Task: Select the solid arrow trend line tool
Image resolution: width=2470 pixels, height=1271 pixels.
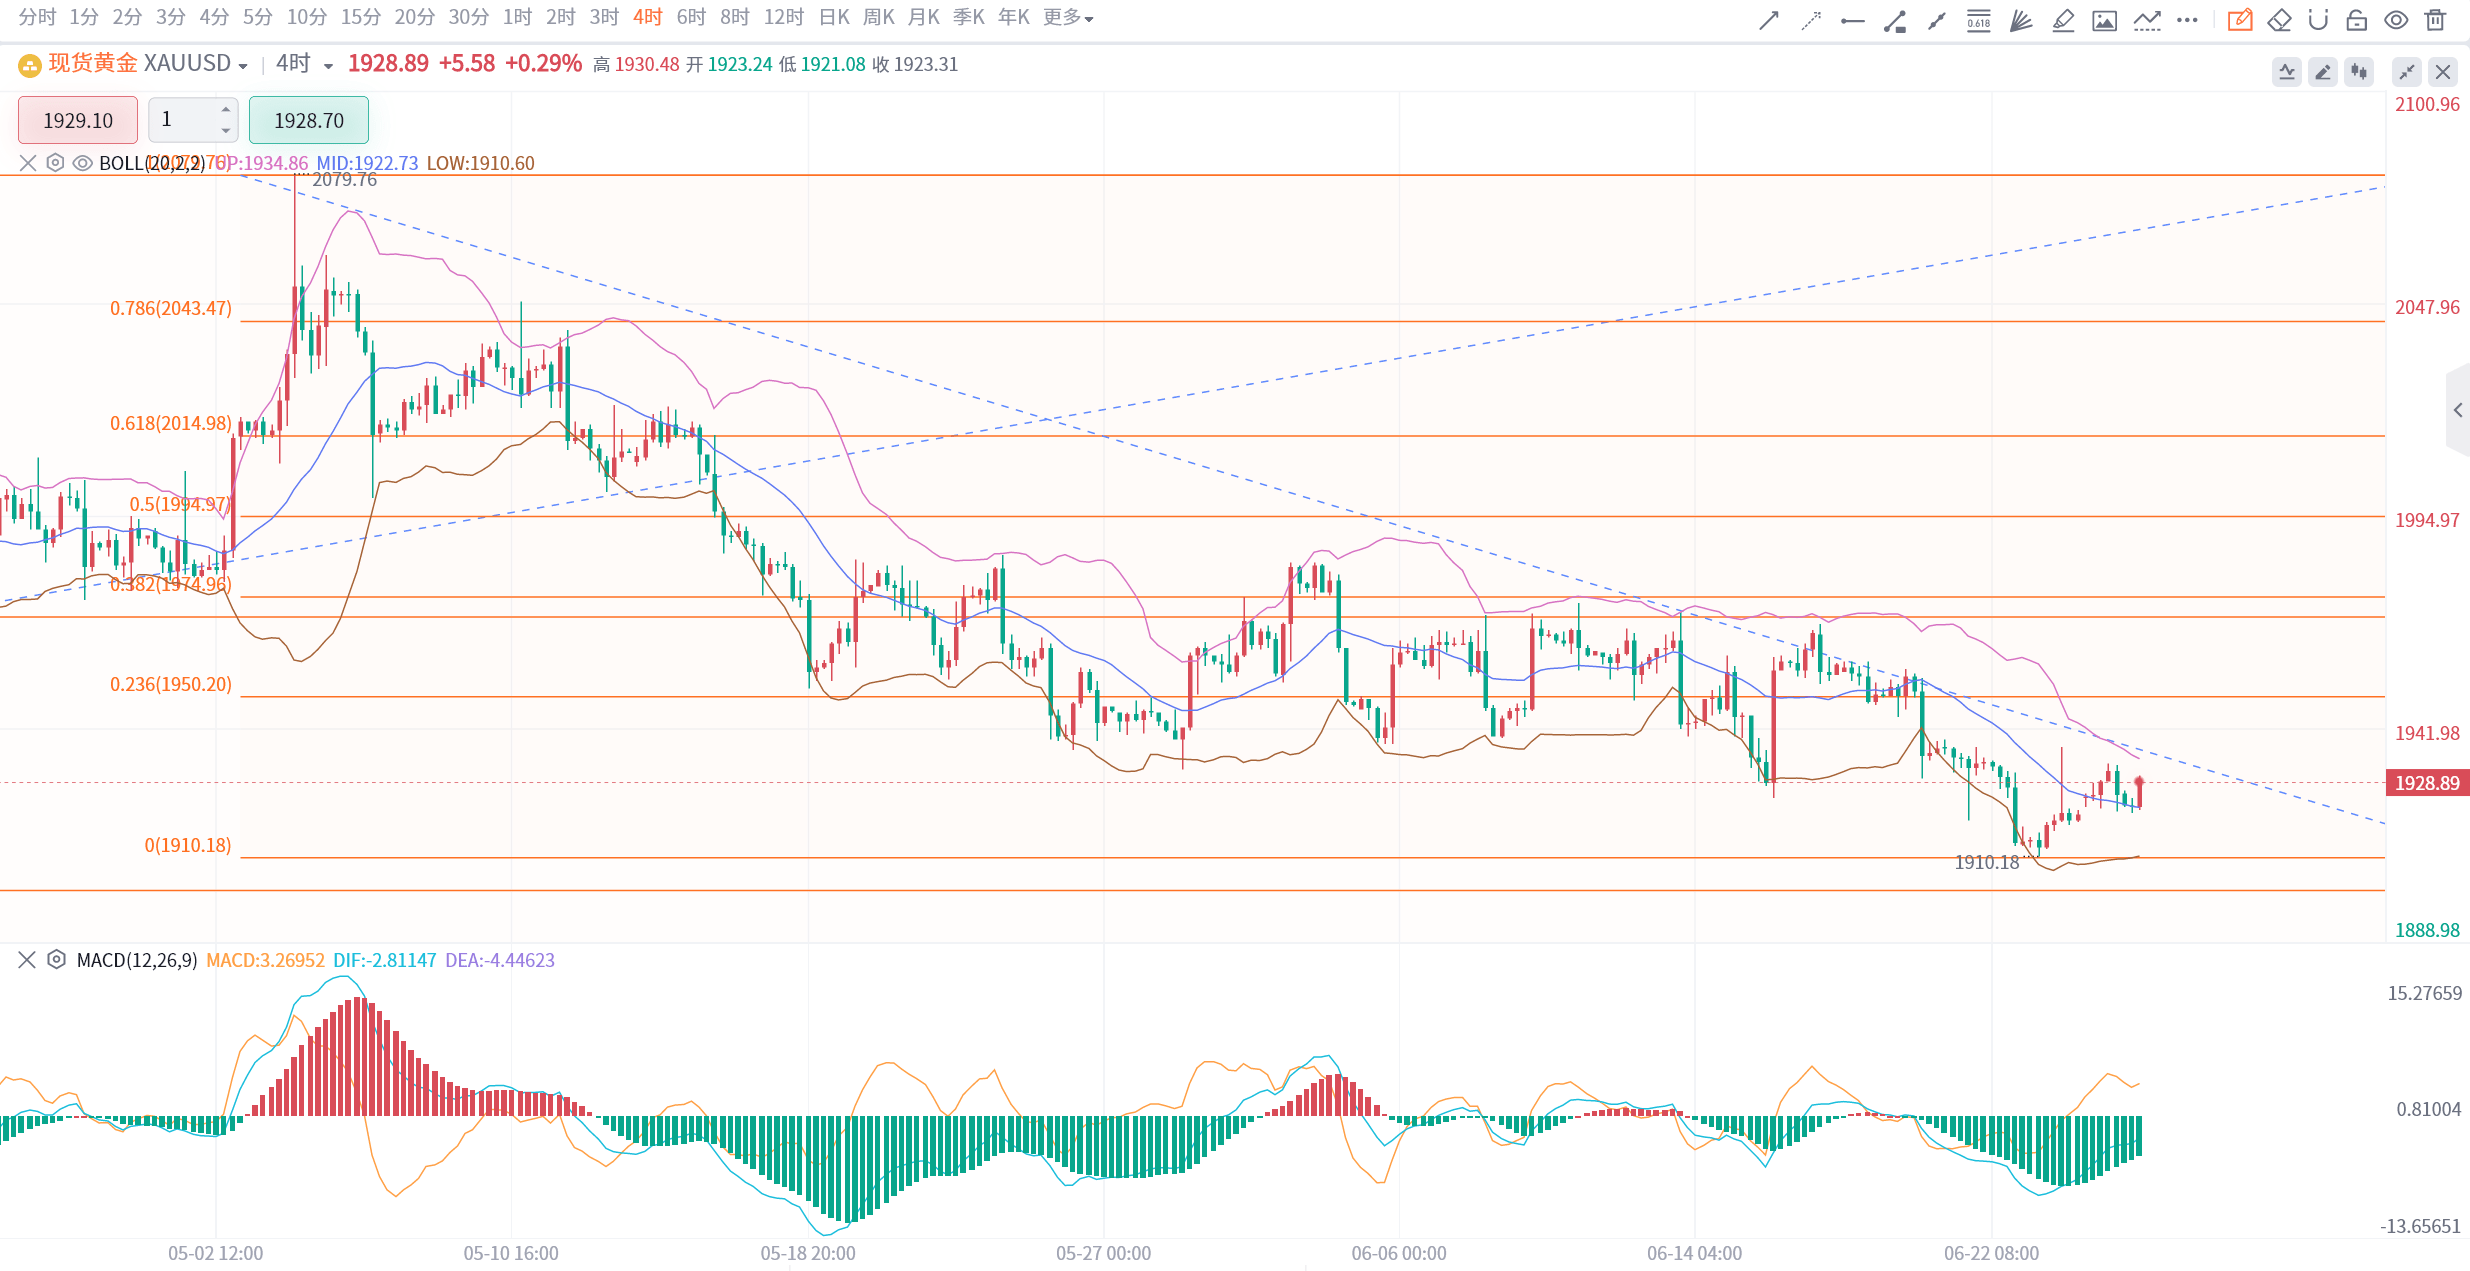Action: point(1769,20)
